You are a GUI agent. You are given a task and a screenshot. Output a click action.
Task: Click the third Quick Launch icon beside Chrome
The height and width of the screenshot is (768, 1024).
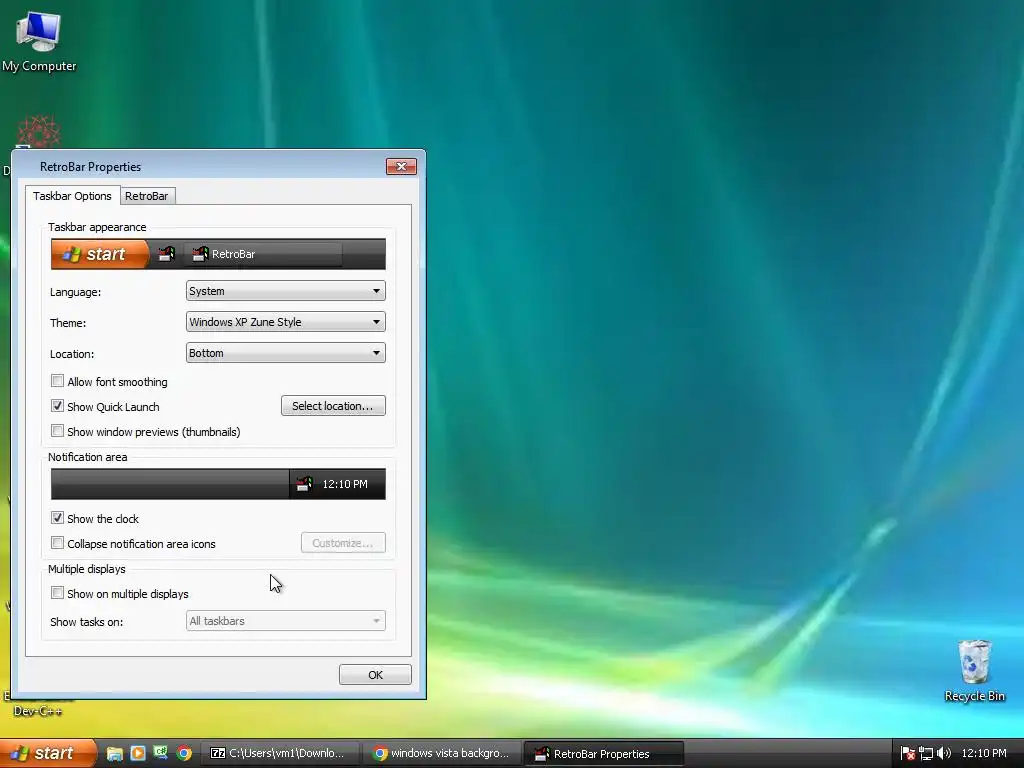(x=161, y=753)
